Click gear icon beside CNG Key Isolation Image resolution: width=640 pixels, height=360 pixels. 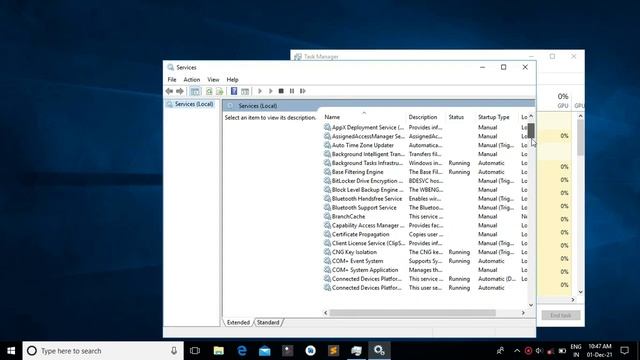[x=327, y=252]
